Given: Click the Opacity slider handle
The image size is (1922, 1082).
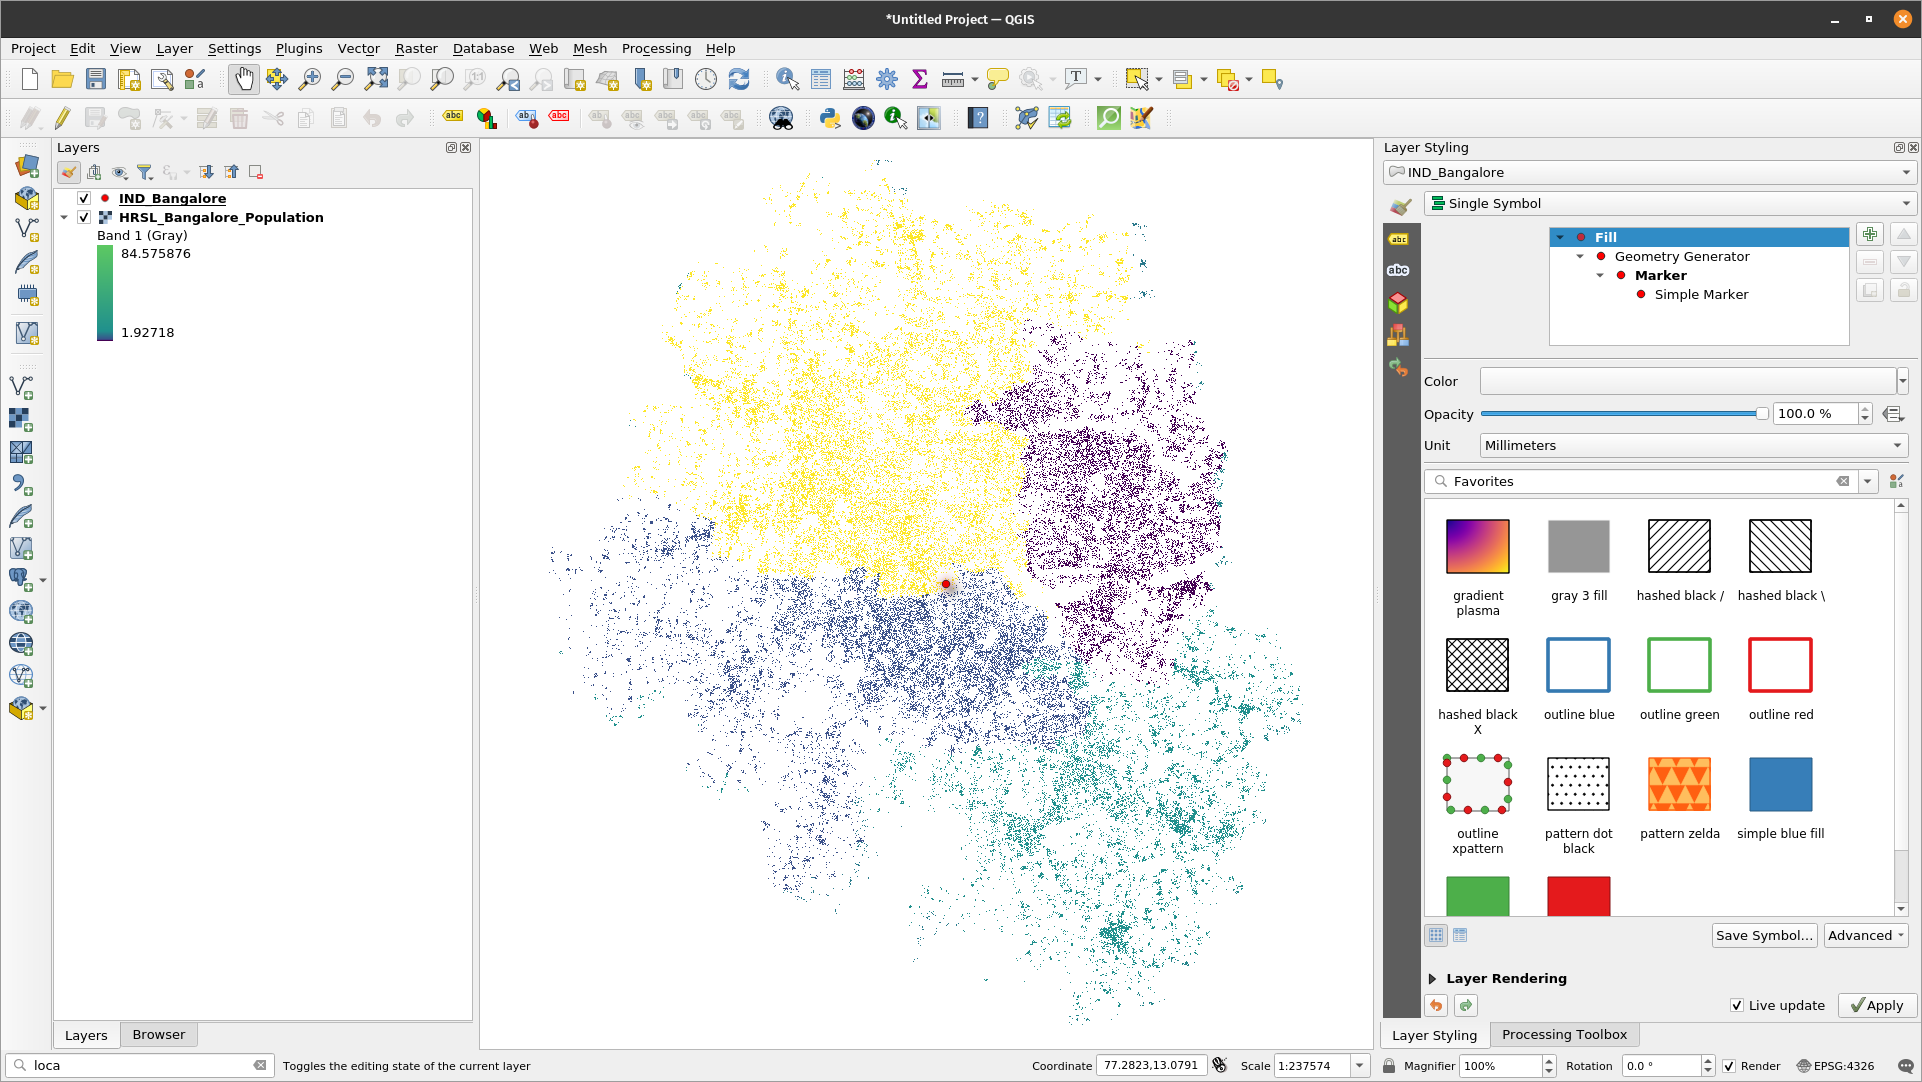Looking at the screenshot, I should point(1762,414).
